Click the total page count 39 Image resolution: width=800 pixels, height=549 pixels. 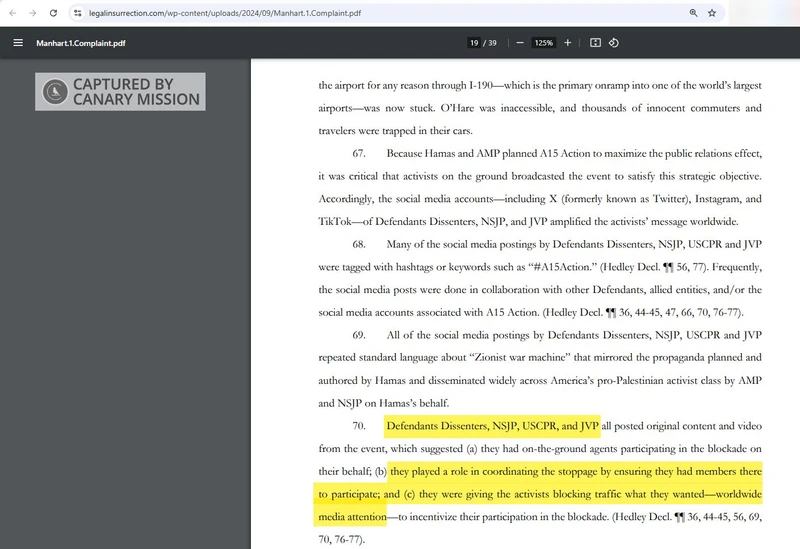pyautogui.click(x=492, y=43)
